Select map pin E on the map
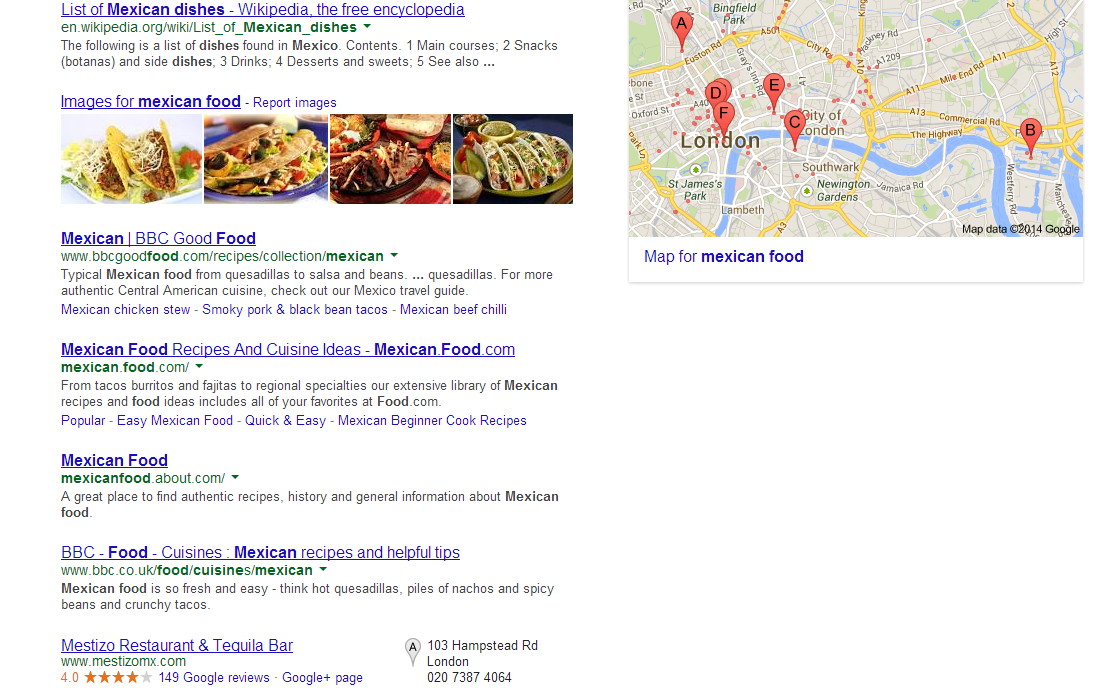Viewport: 1099px width, 688px height. 773,91
